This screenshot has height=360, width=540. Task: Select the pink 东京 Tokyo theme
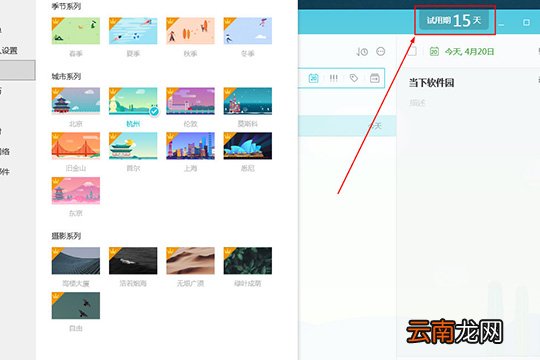tap(76, 191)
